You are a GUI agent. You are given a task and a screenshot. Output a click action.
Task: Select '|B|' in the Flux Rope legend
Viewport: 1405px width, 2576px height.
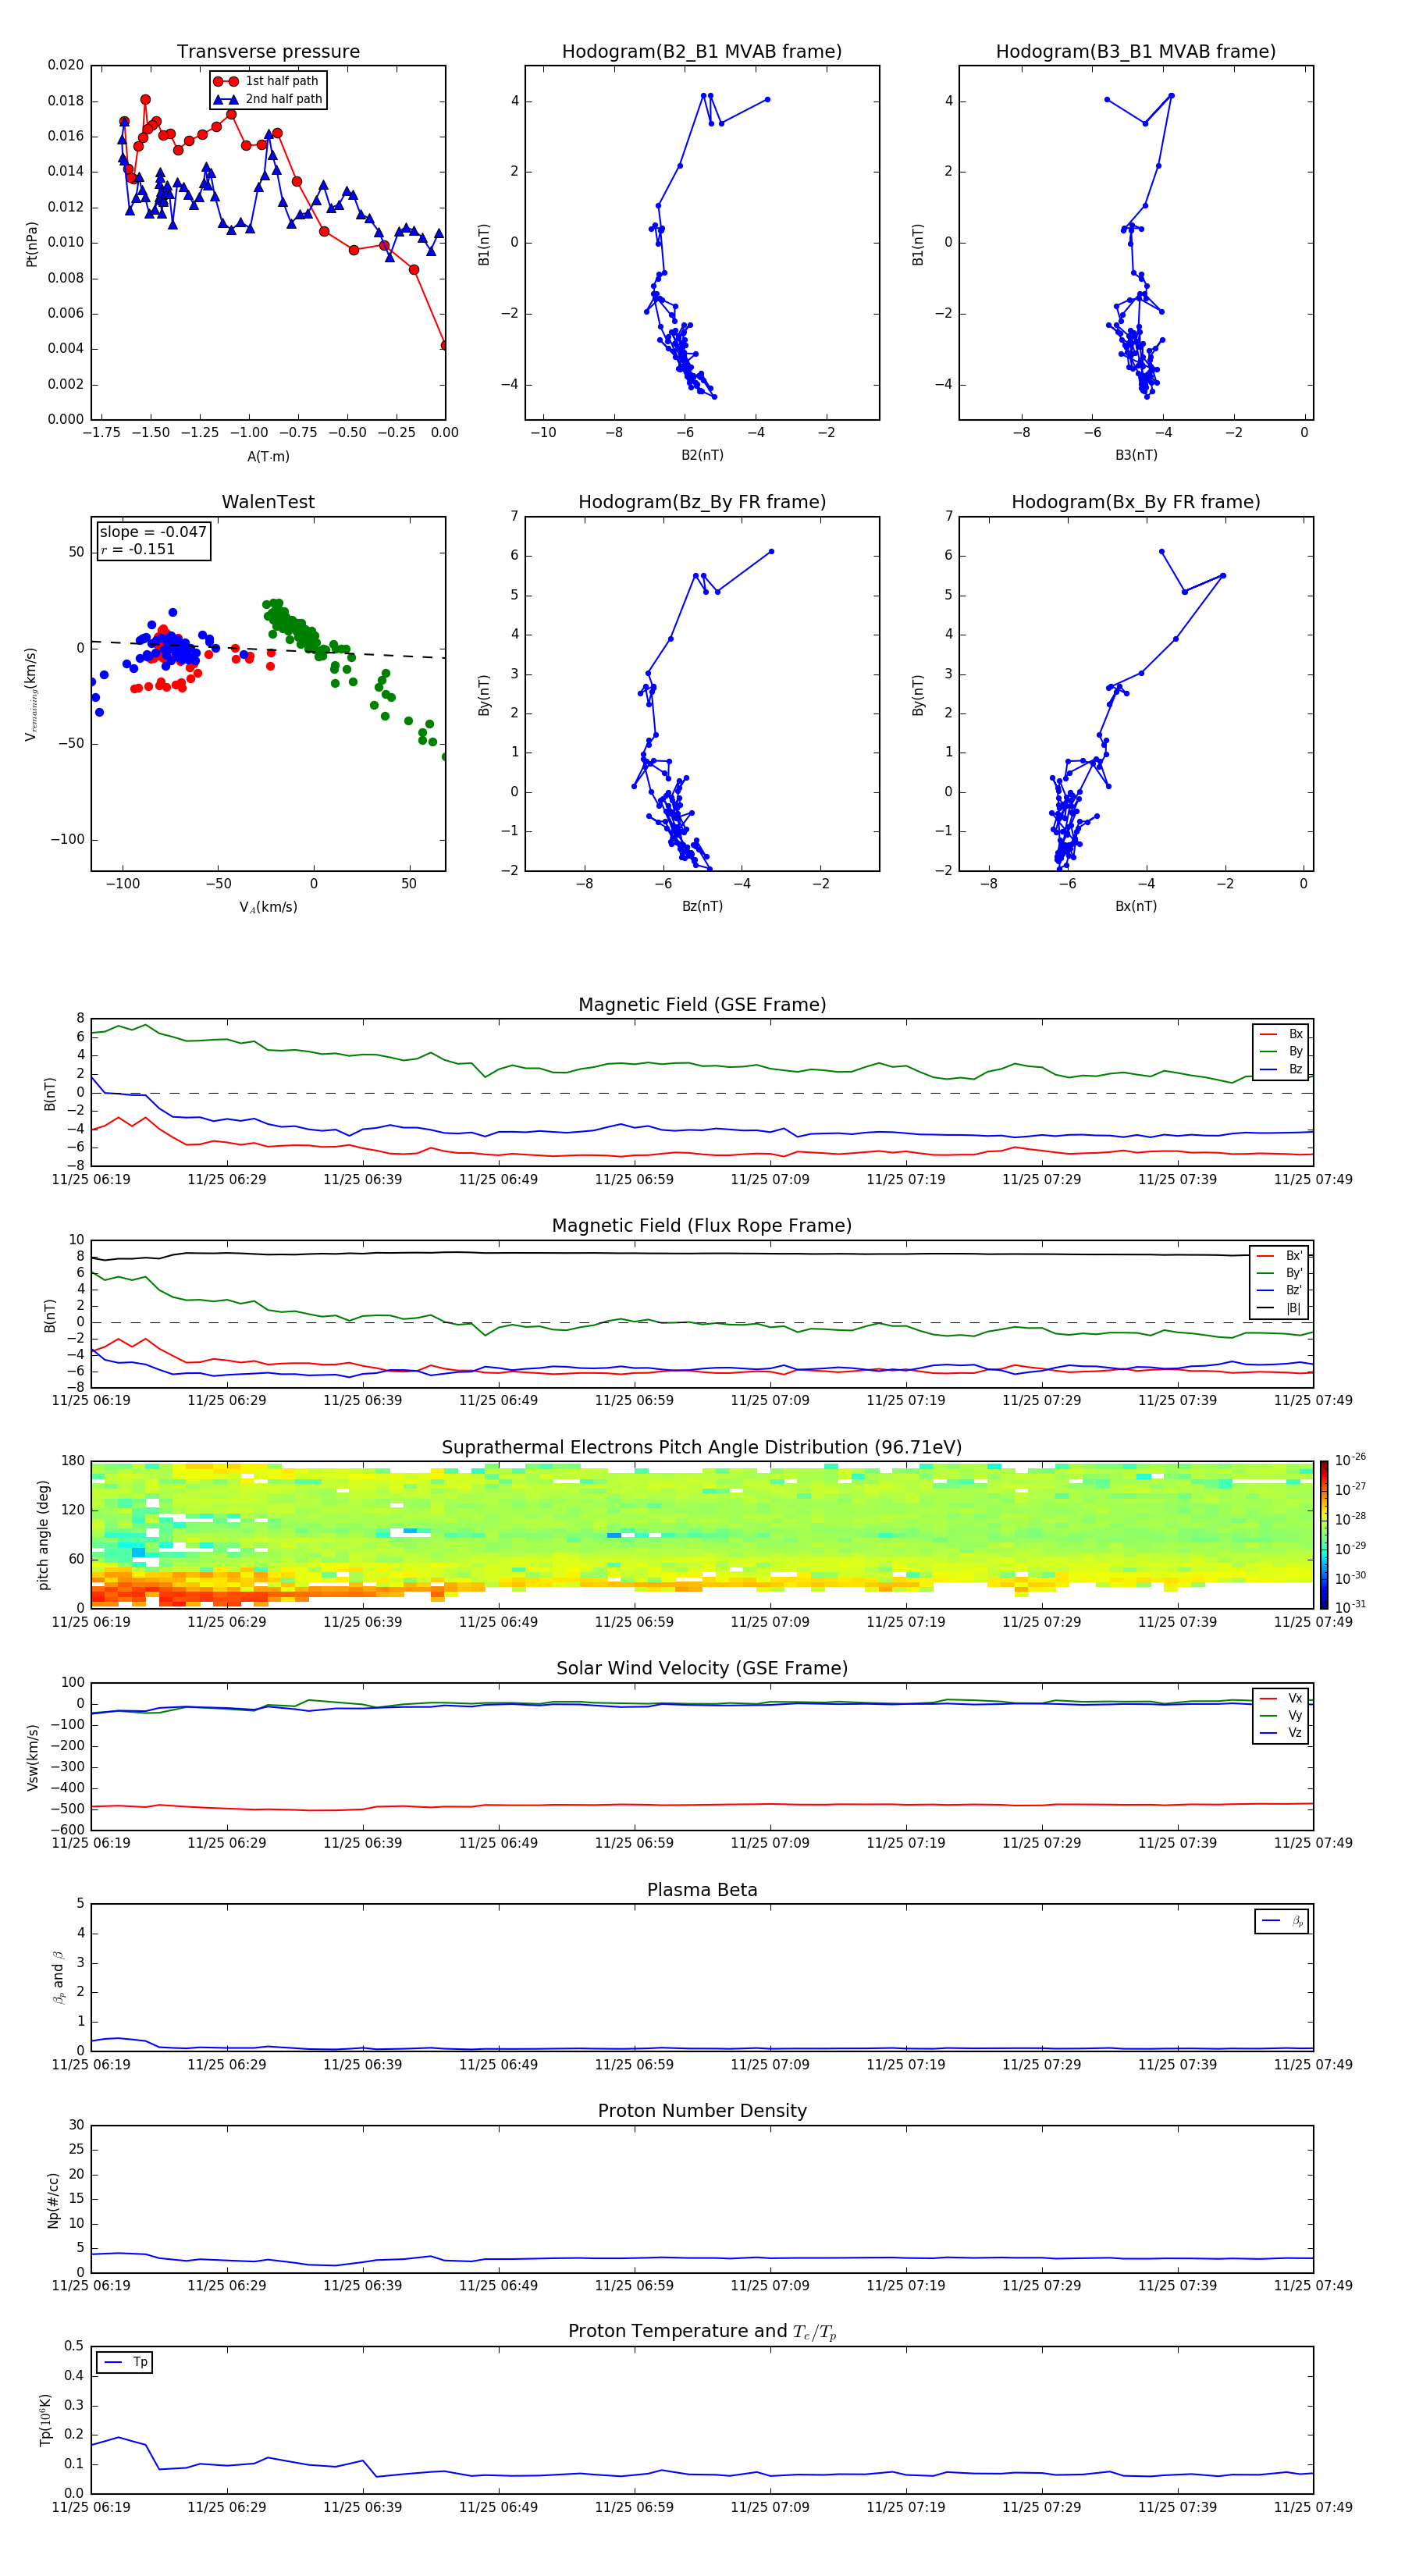pyautogui.click(x=1280, y=1308)
